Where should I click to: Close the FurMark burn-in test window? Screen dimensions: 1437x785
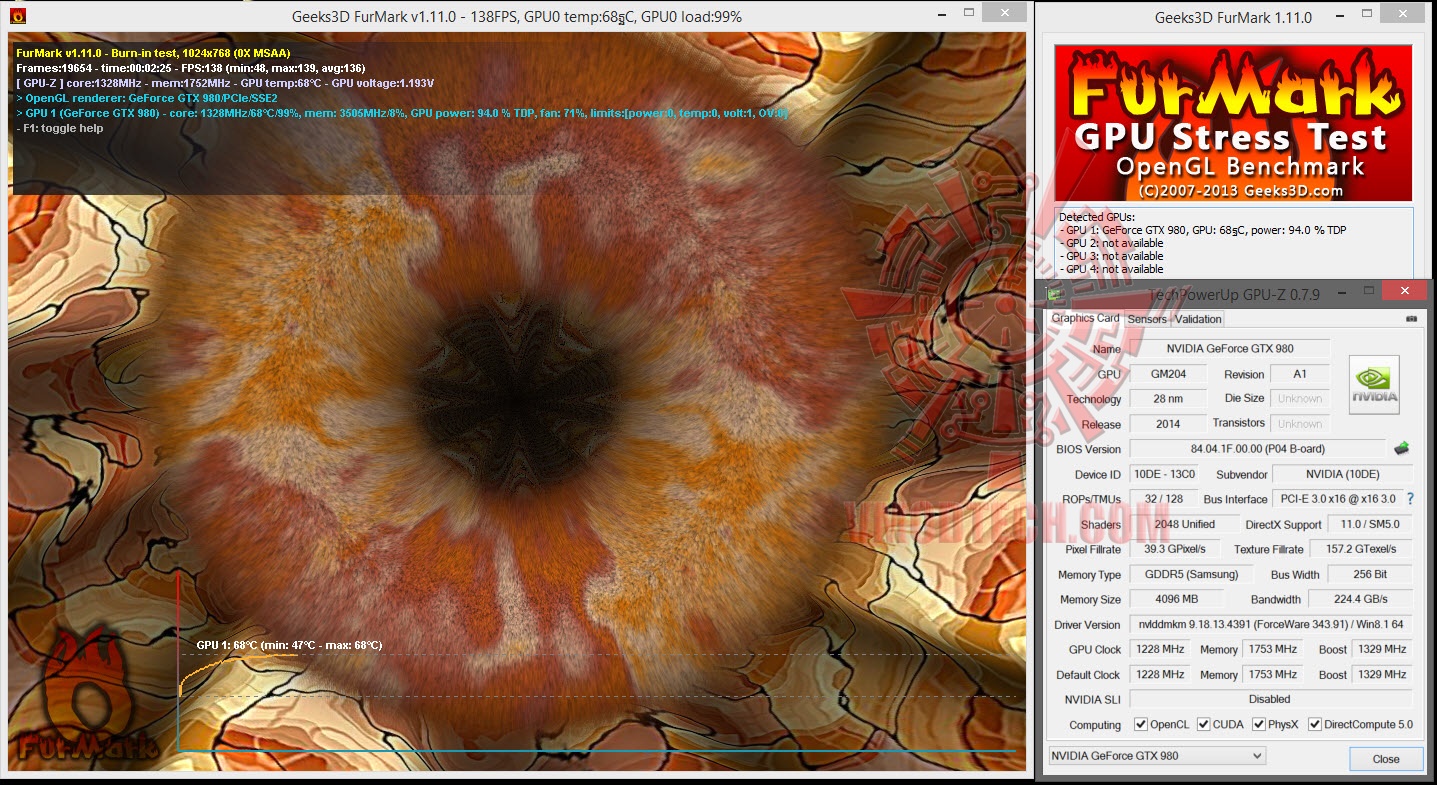point(1003,13)
